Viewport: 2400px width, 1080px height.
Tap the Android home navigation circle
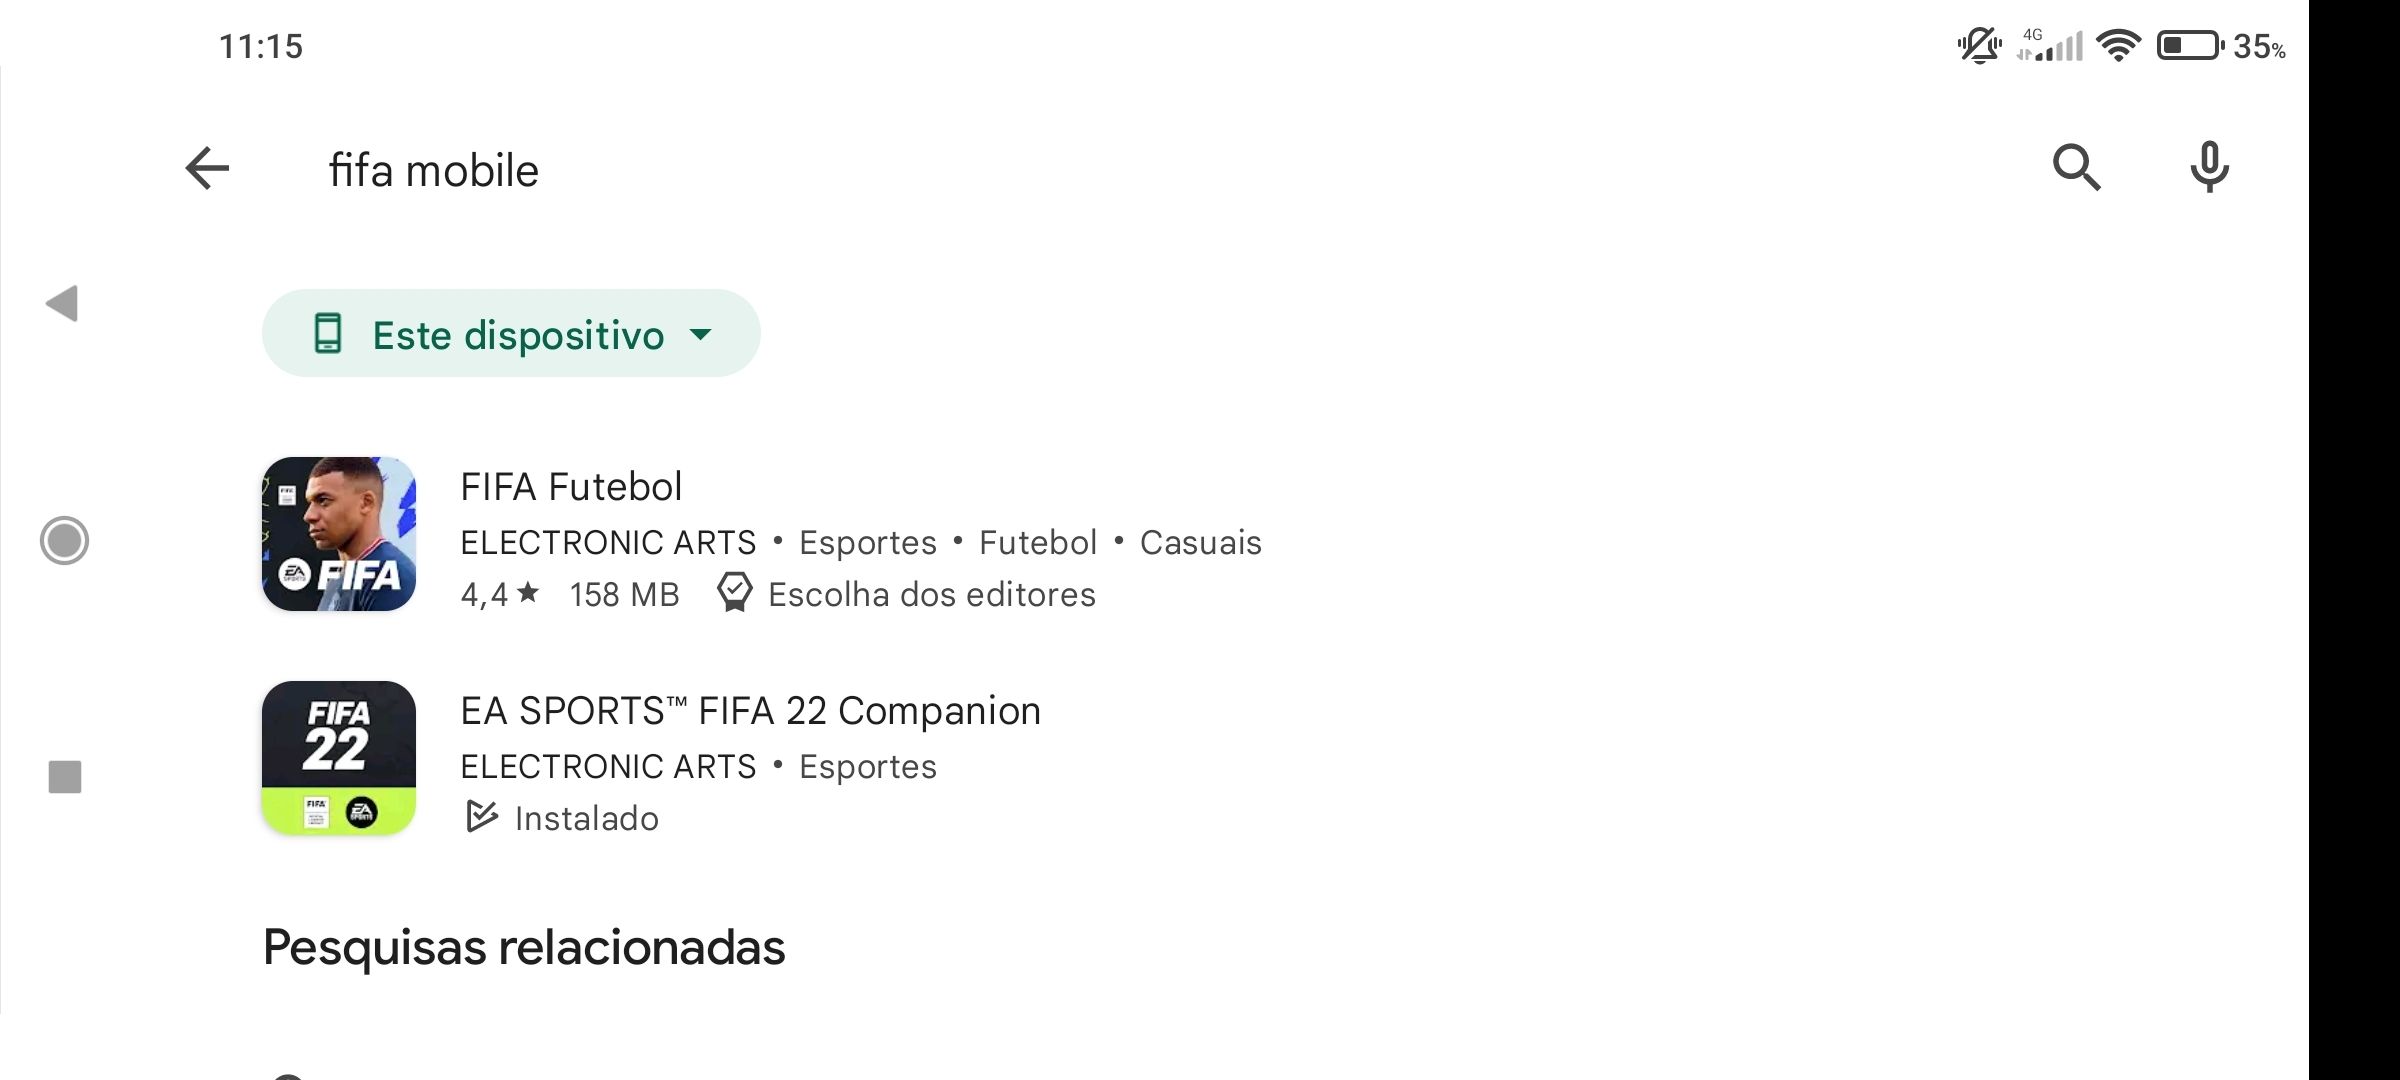(63, 541)
